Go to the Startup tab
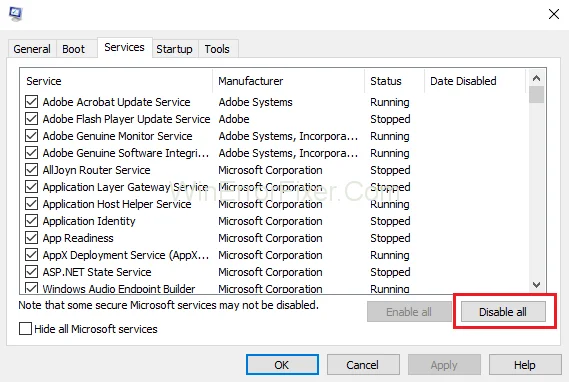Screen dimensions: 569x382 click(175, 49)
